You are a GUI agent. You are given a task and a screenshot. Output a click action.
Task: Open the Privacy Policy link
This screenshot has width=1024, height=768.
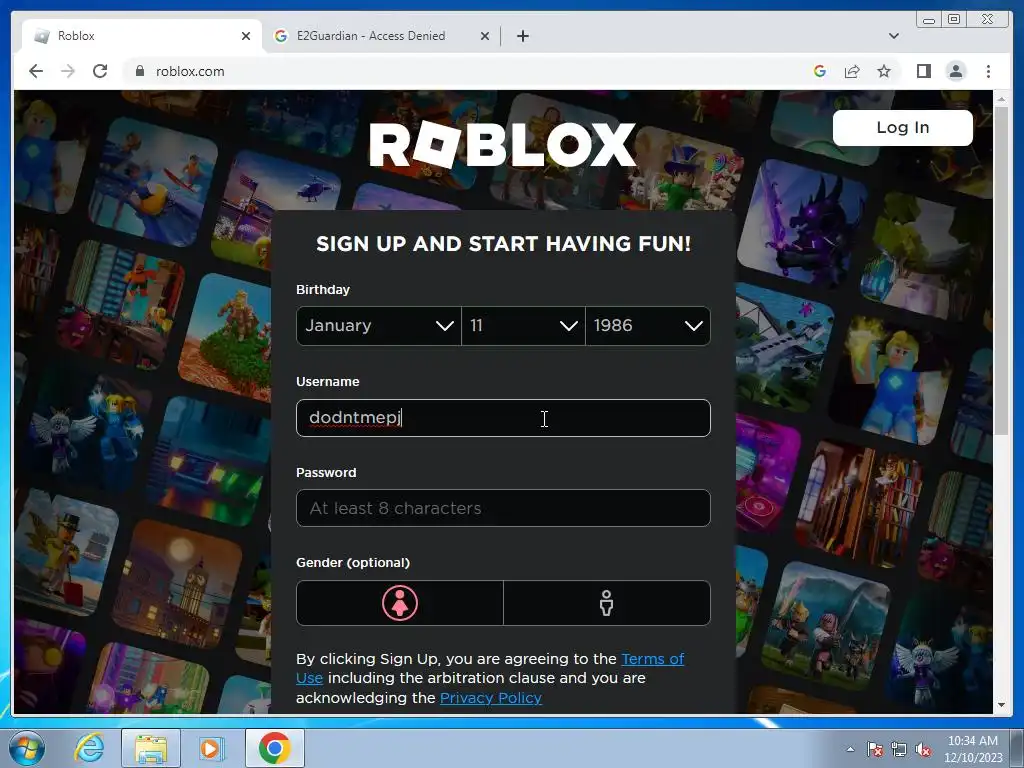point(491,697)
